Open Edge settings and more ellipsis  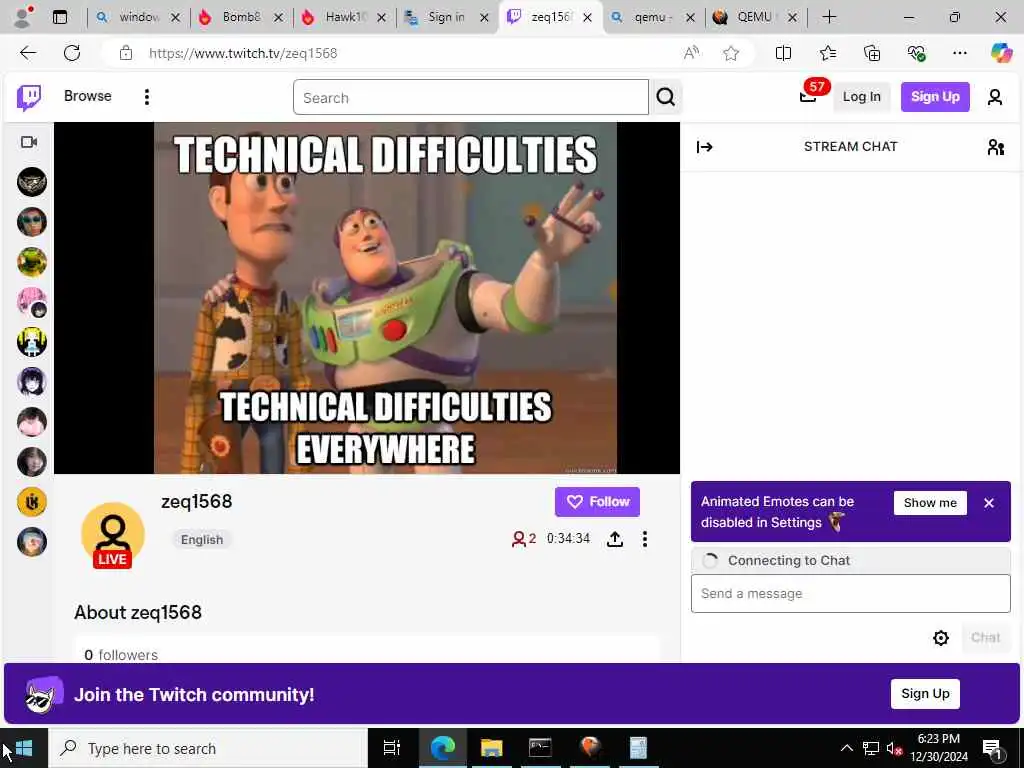pos(959,54)
